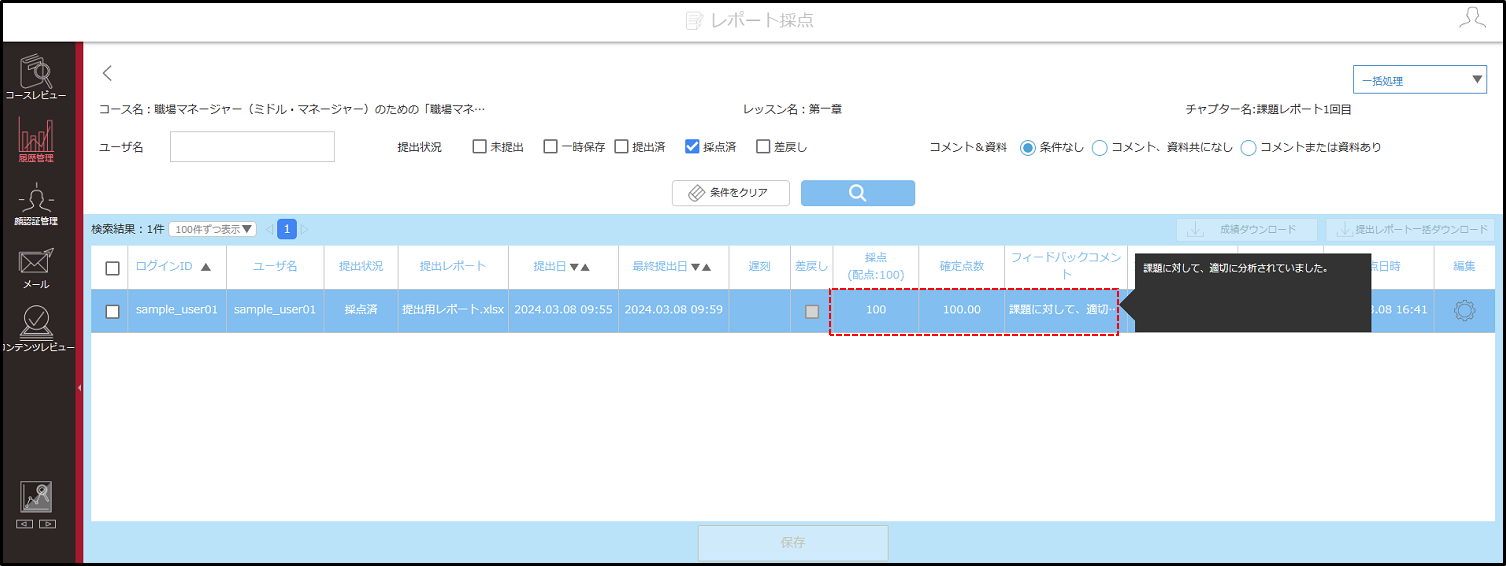Image resolution: width=1506 pixels, height=566 pixels.
Task: Click 確定点数 value 100.00
Action: click(962, 310)
